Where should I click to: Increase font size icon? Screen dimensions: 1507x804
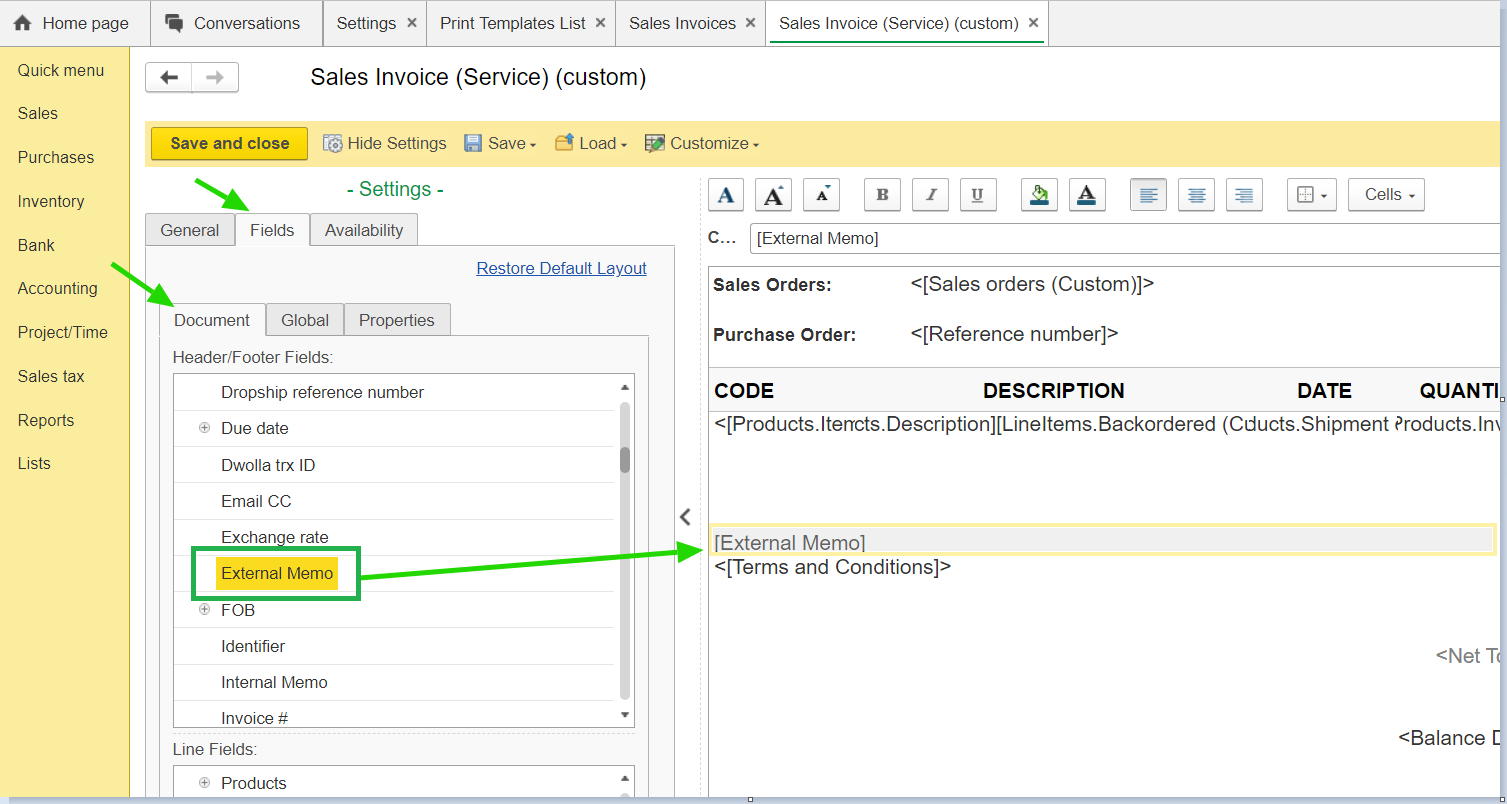click(773, 195)
